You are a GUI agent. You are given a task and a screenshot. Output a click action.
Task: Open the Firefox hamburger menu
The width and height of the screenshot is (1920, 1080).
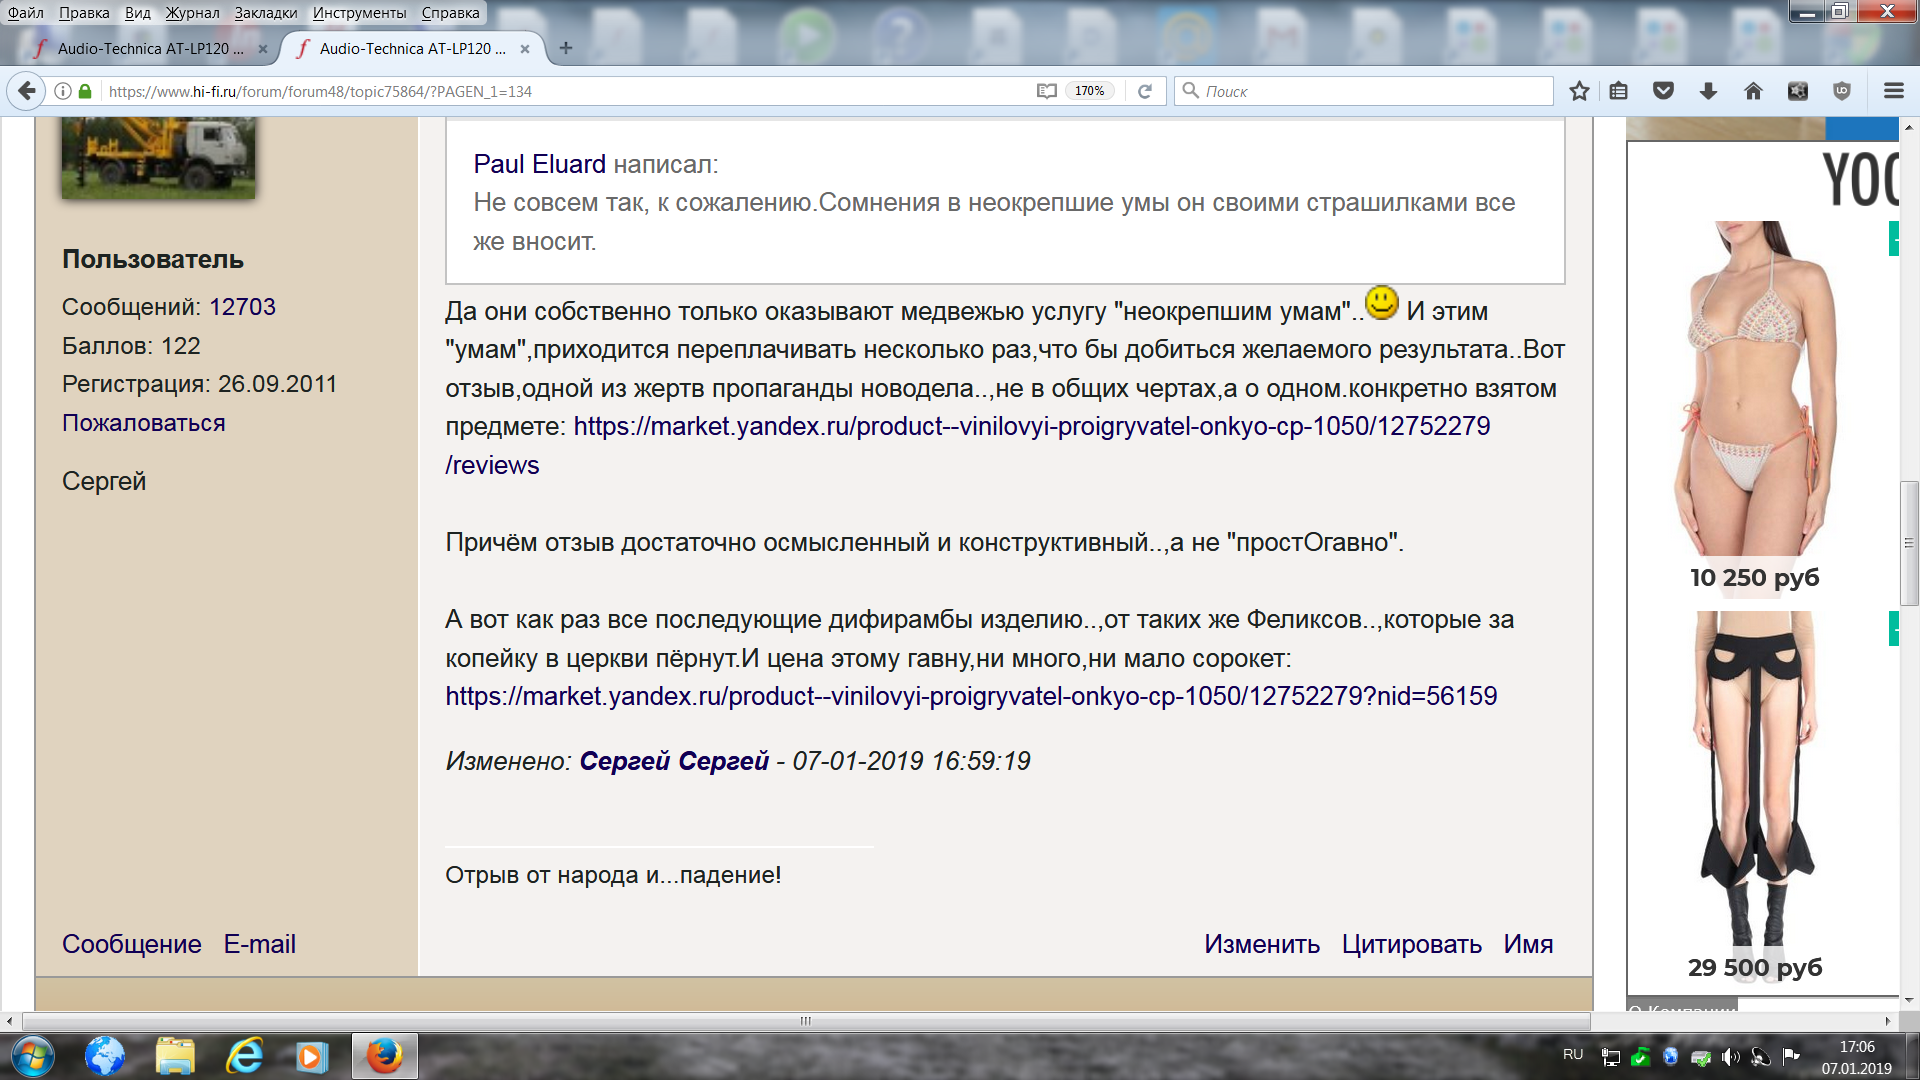click(x=1893, y=91)
